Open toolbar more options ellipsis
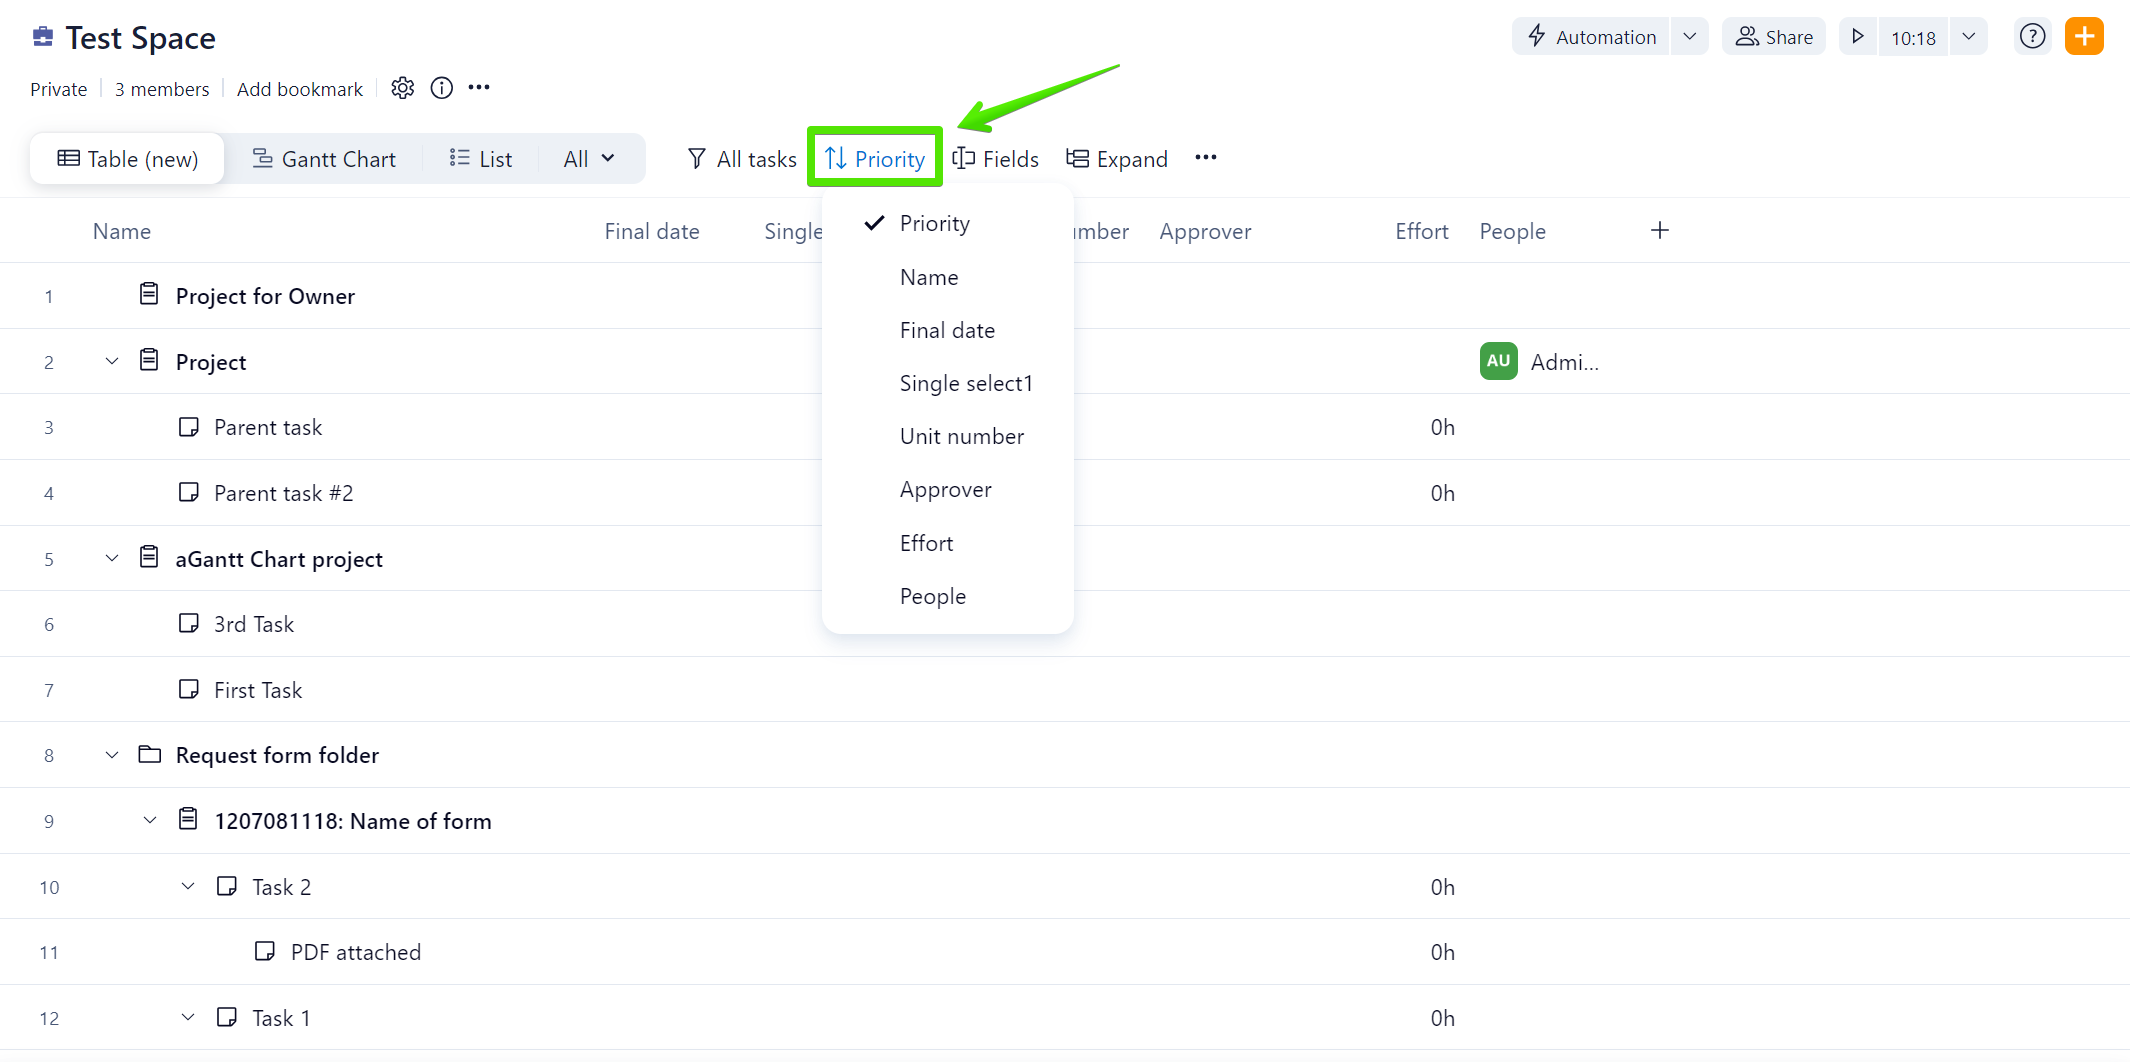The image size is (2130, 1062). [1206, 158]
